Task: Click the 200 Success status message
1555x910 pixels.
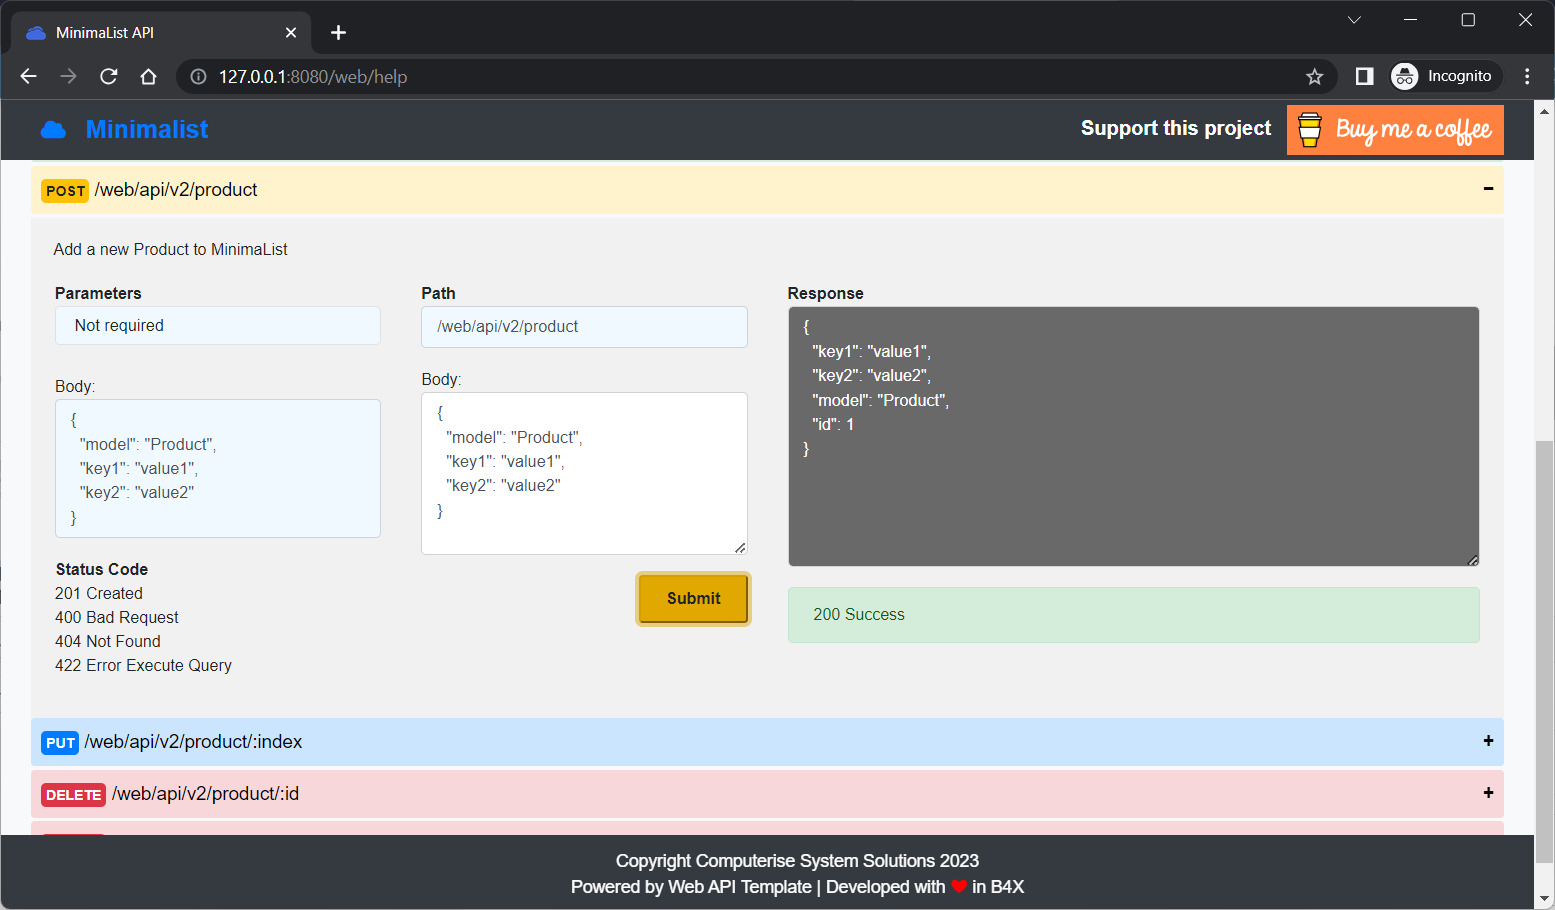Action: (x=1133, y=615)
